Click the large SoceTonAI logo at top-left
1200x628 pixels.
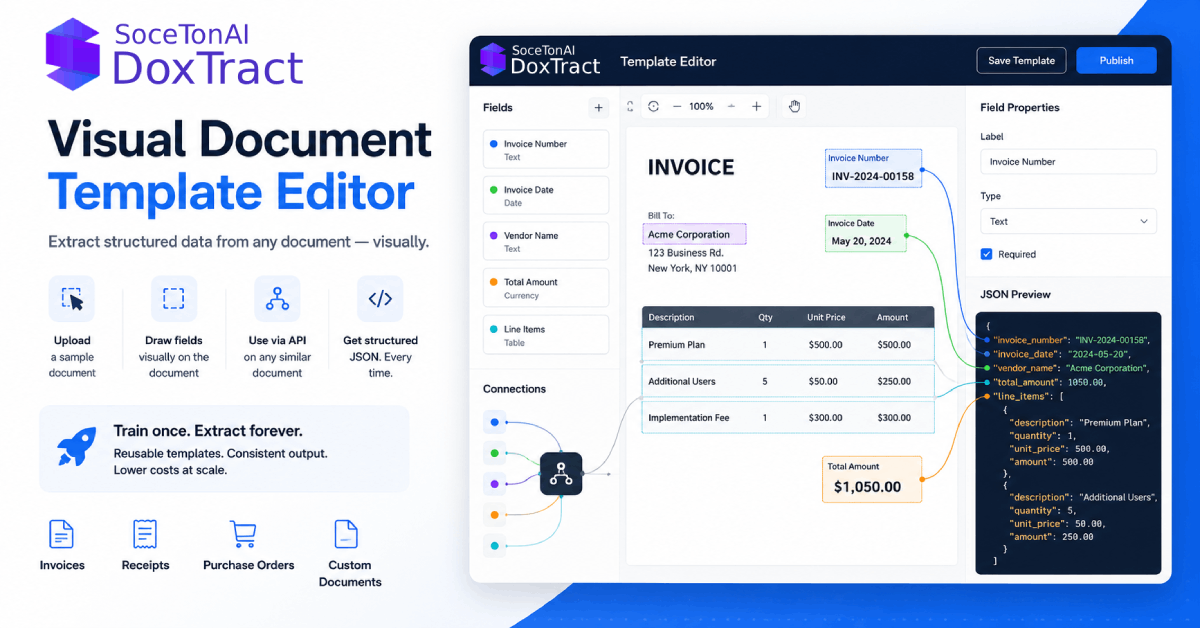[x=175, y=55]
